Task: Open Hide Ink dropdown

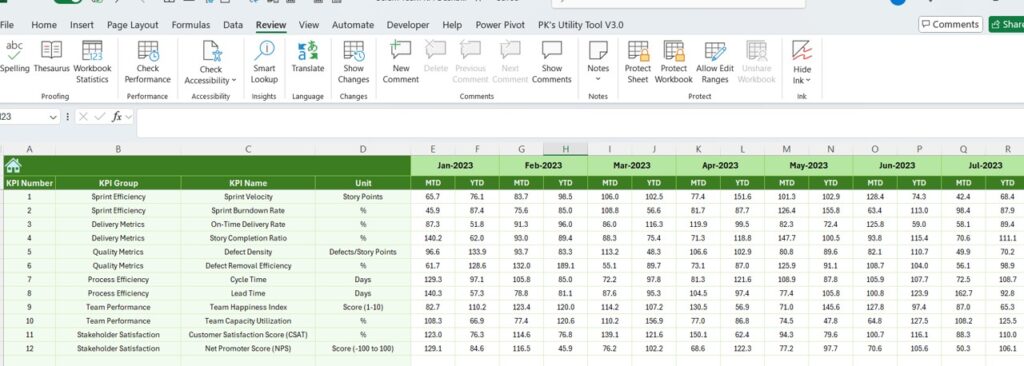Action: (x=802, y=63)
